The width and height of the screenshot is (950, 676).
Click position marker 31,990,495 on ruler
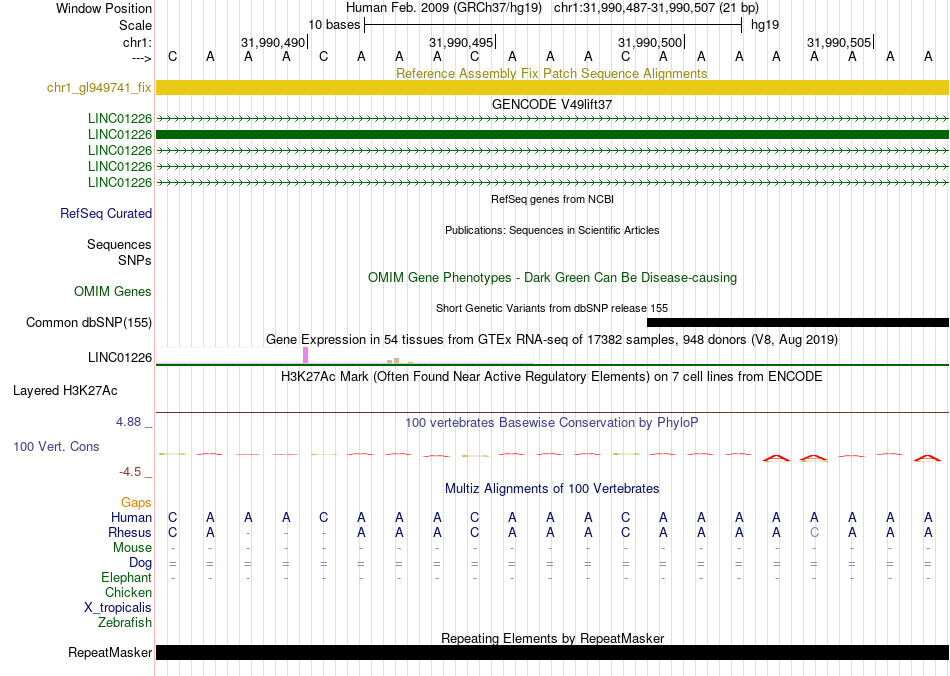[x=462, y=42]
